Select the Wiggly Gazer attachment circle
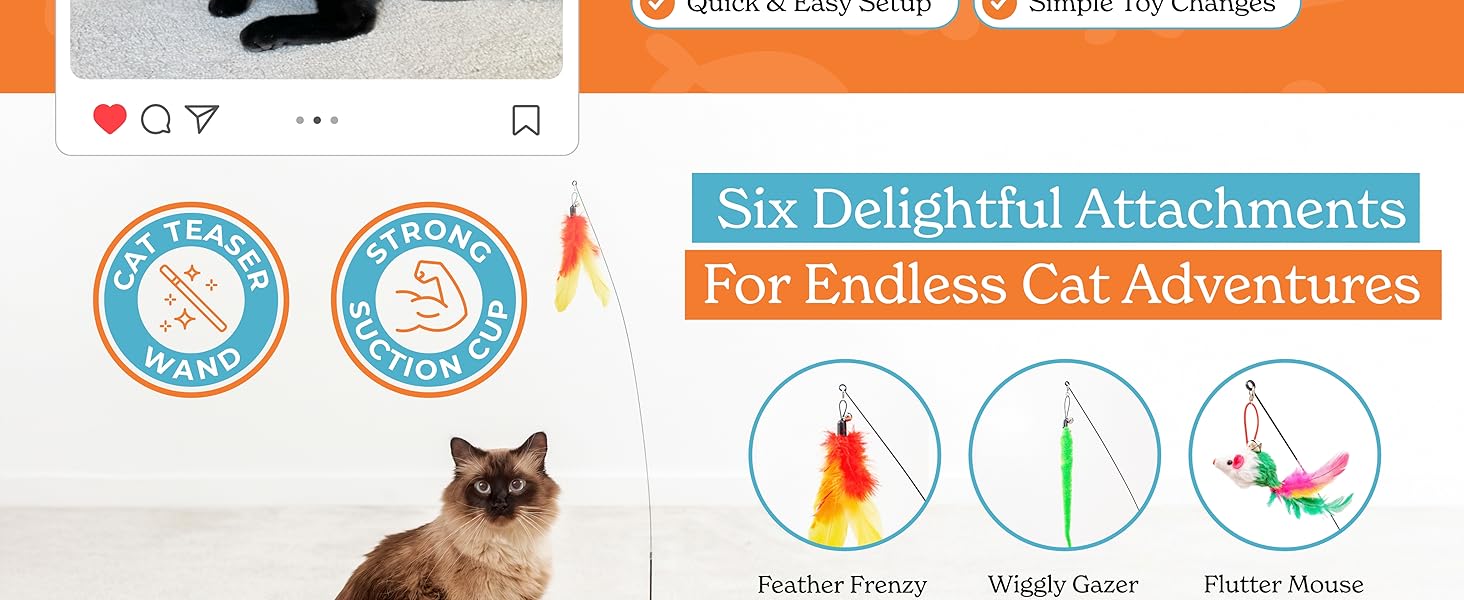Viewport: 1464px width, 600px height. click(x=1065, y=455)
